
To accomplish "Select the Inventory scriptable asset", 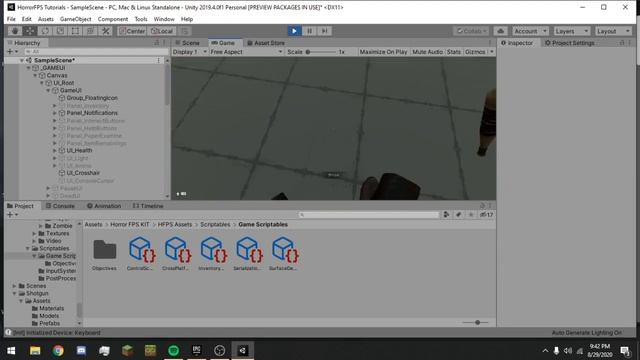I will [x=212, y=254].
